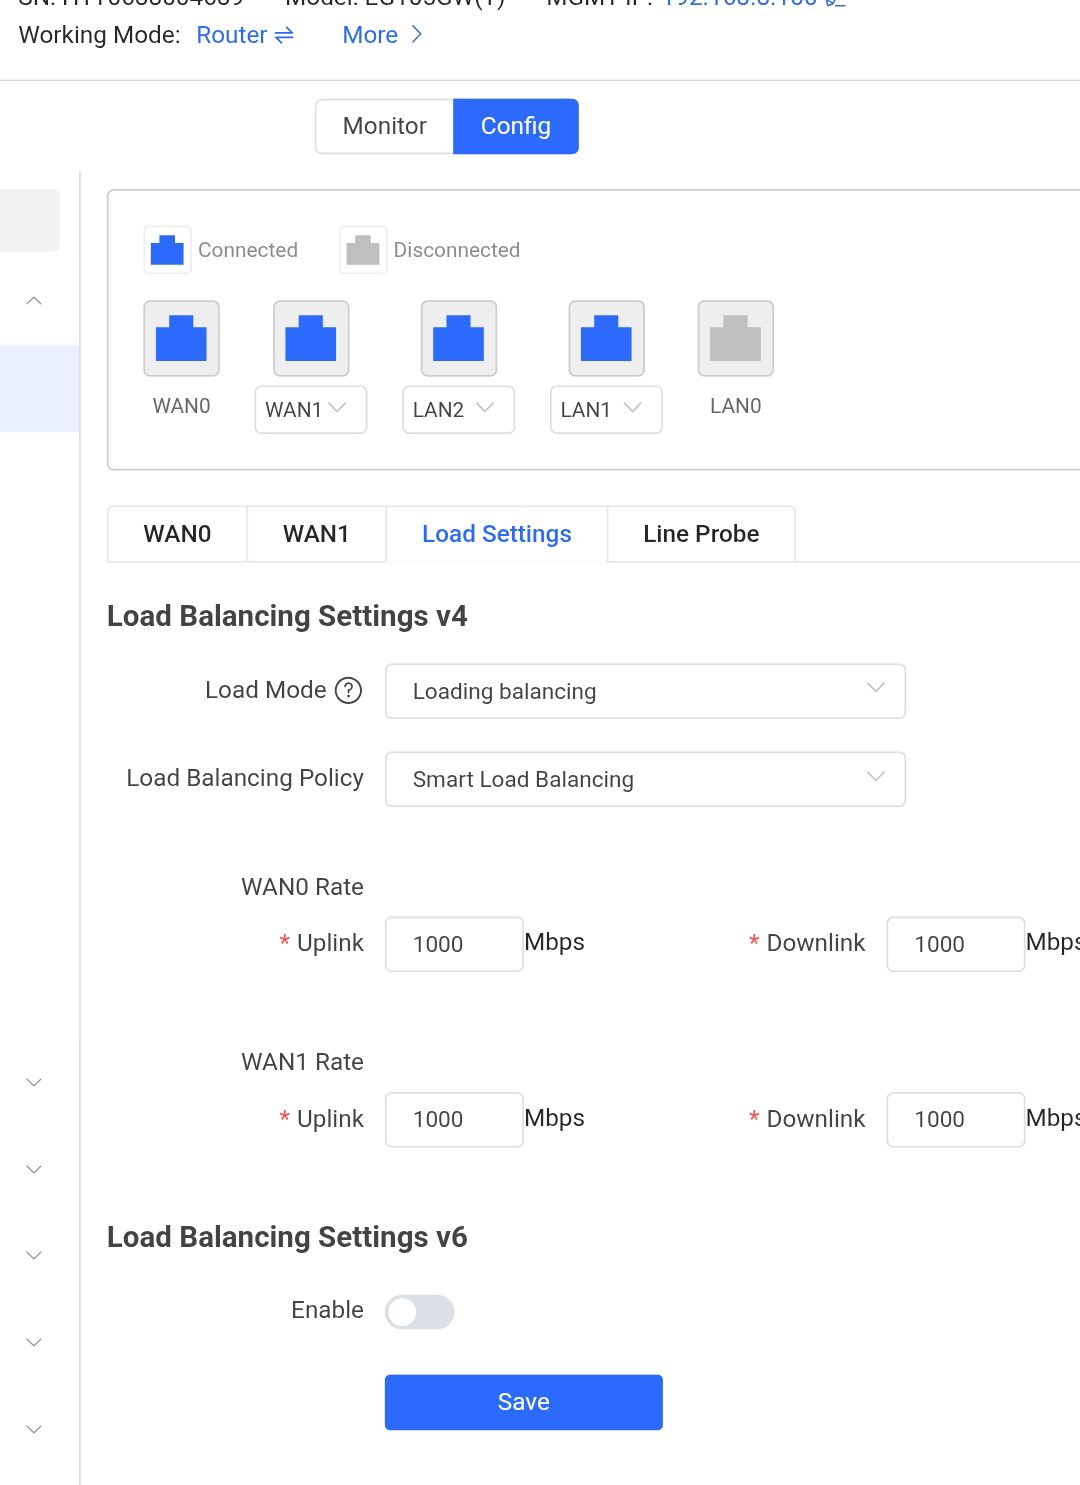Focus the WAN1 Downlink rate field
1080x1485 pixels.
[x=956, y=1119]
